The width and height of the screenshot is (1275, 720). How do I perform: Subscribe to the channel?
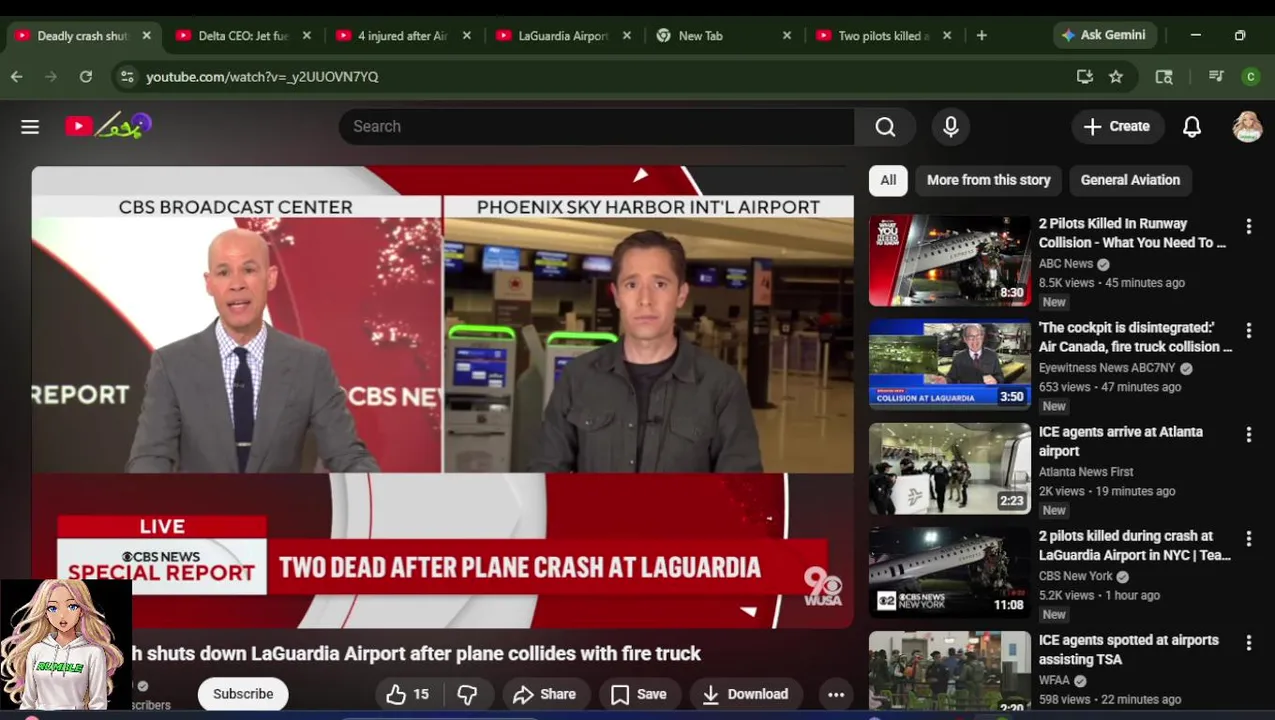click(x=243, y=694)
